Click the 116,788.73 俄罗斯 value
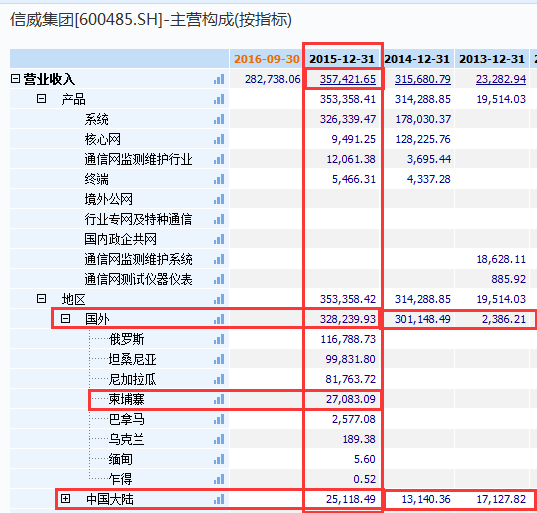Image resolution: width=537 pixels, height=513 pixels. point(348,339)
